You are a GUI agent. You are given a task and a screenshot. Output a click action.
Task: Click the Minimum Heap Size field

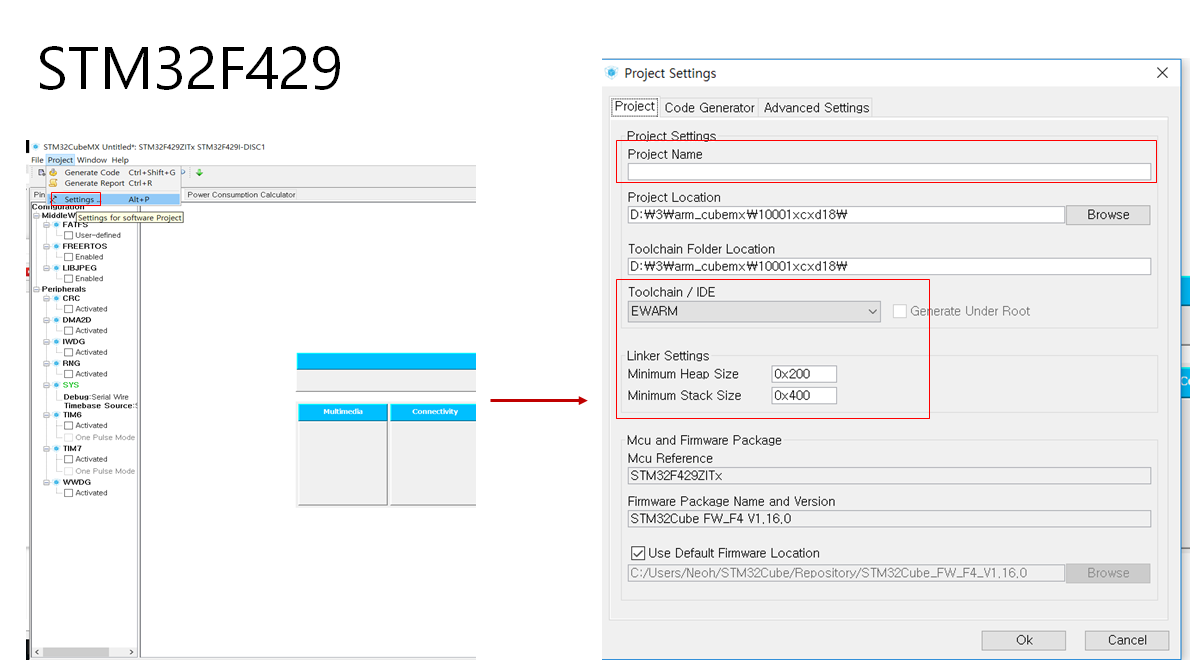click(804, 374)
